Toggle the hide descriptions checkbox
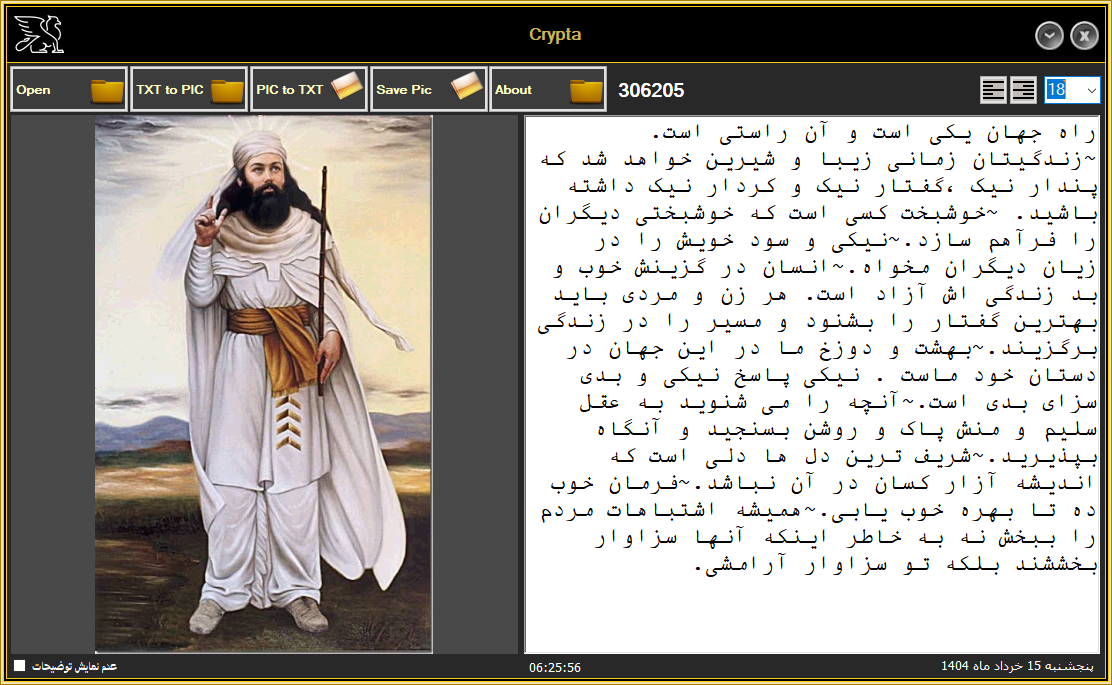The image size is (1112, 685). click(x=20, y=666)
